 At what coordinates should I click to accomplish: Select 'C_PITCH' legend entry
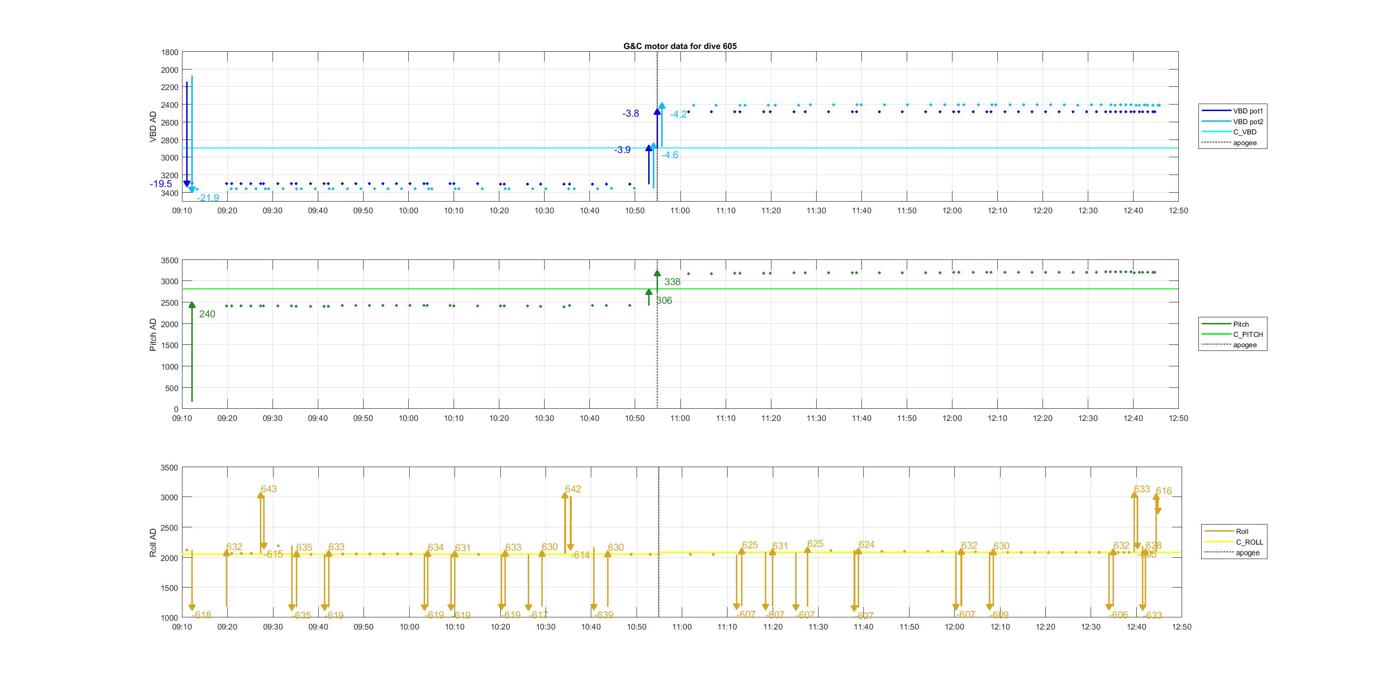point(1234,335)
